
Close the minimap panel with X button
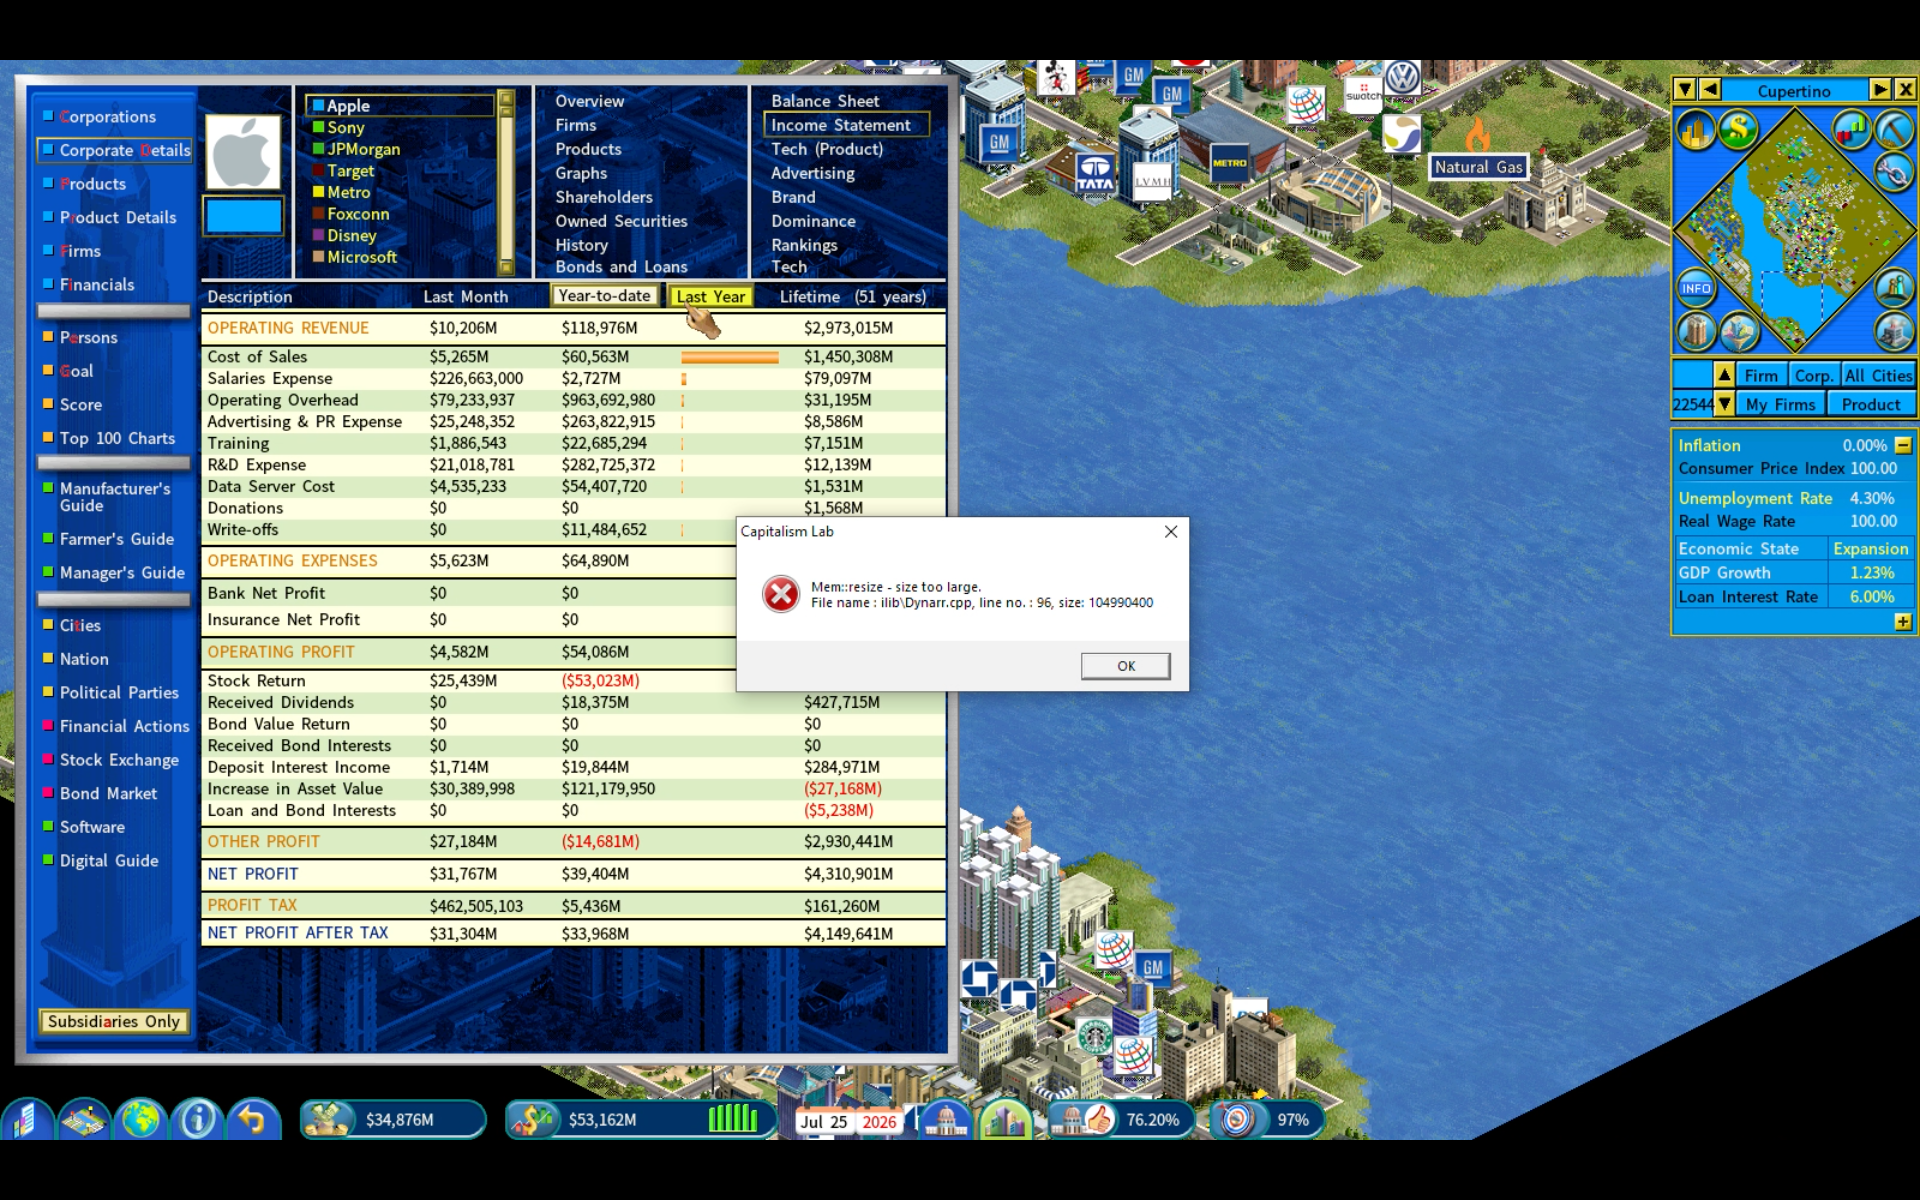1905,90
